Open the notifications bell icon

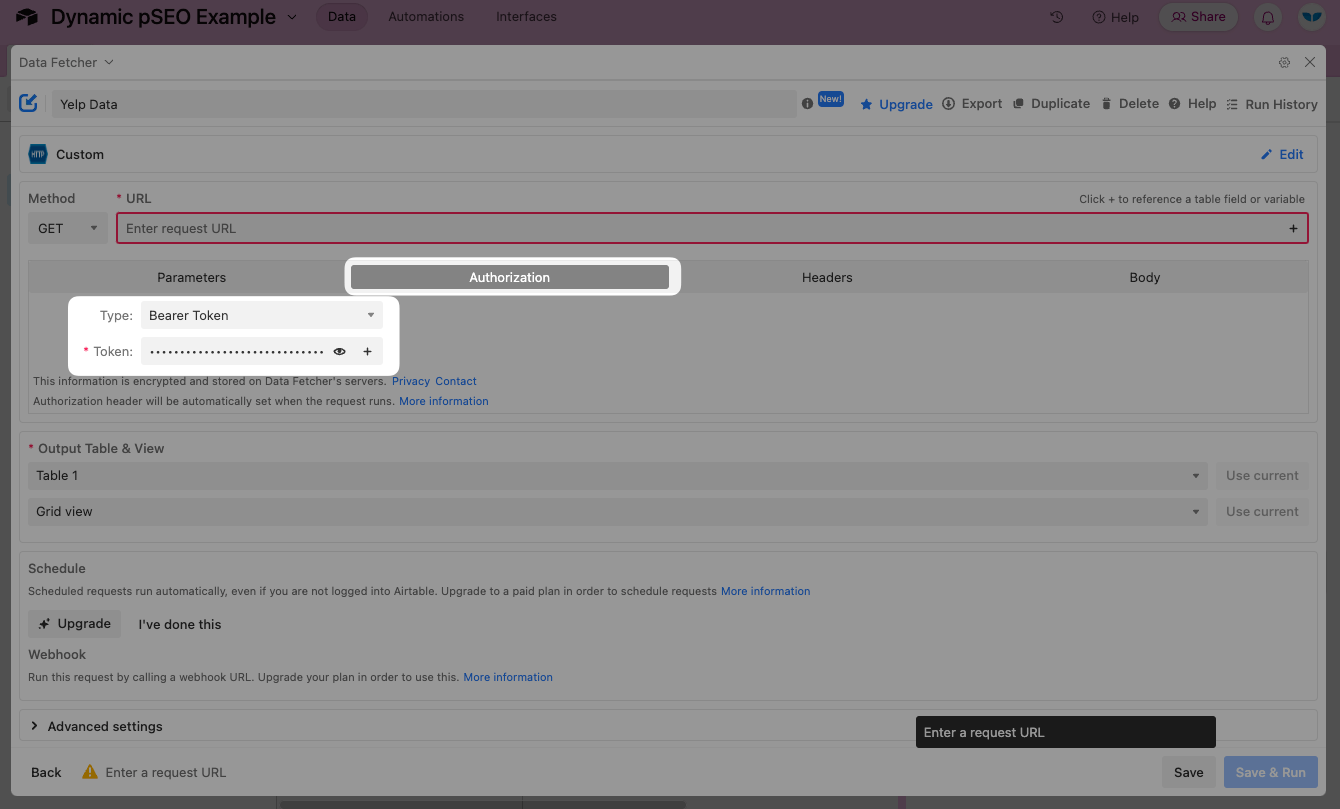(1268, 17)
